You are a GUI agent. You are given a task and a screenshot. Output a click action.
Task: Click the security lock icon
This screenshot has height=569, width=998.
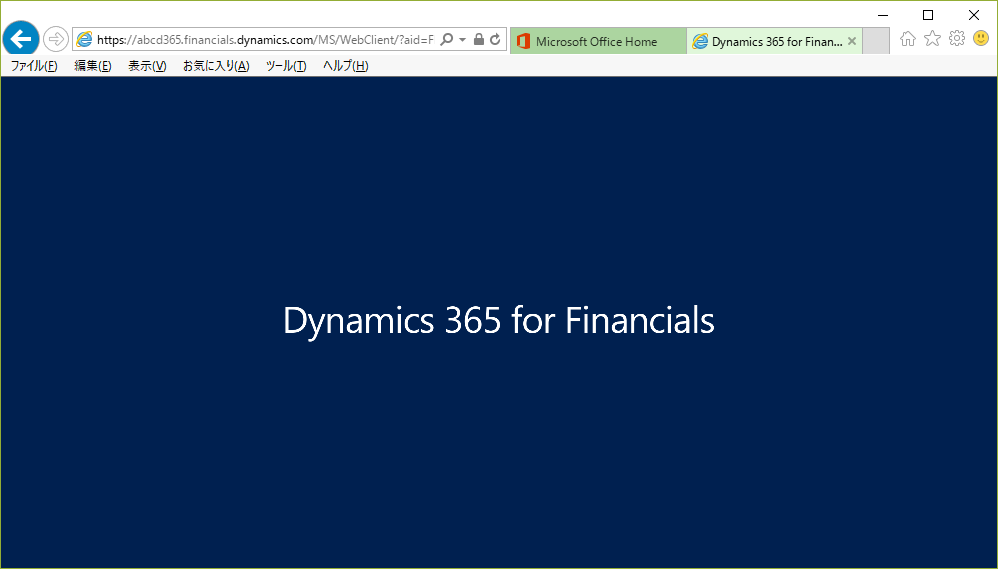click(479, 39)
